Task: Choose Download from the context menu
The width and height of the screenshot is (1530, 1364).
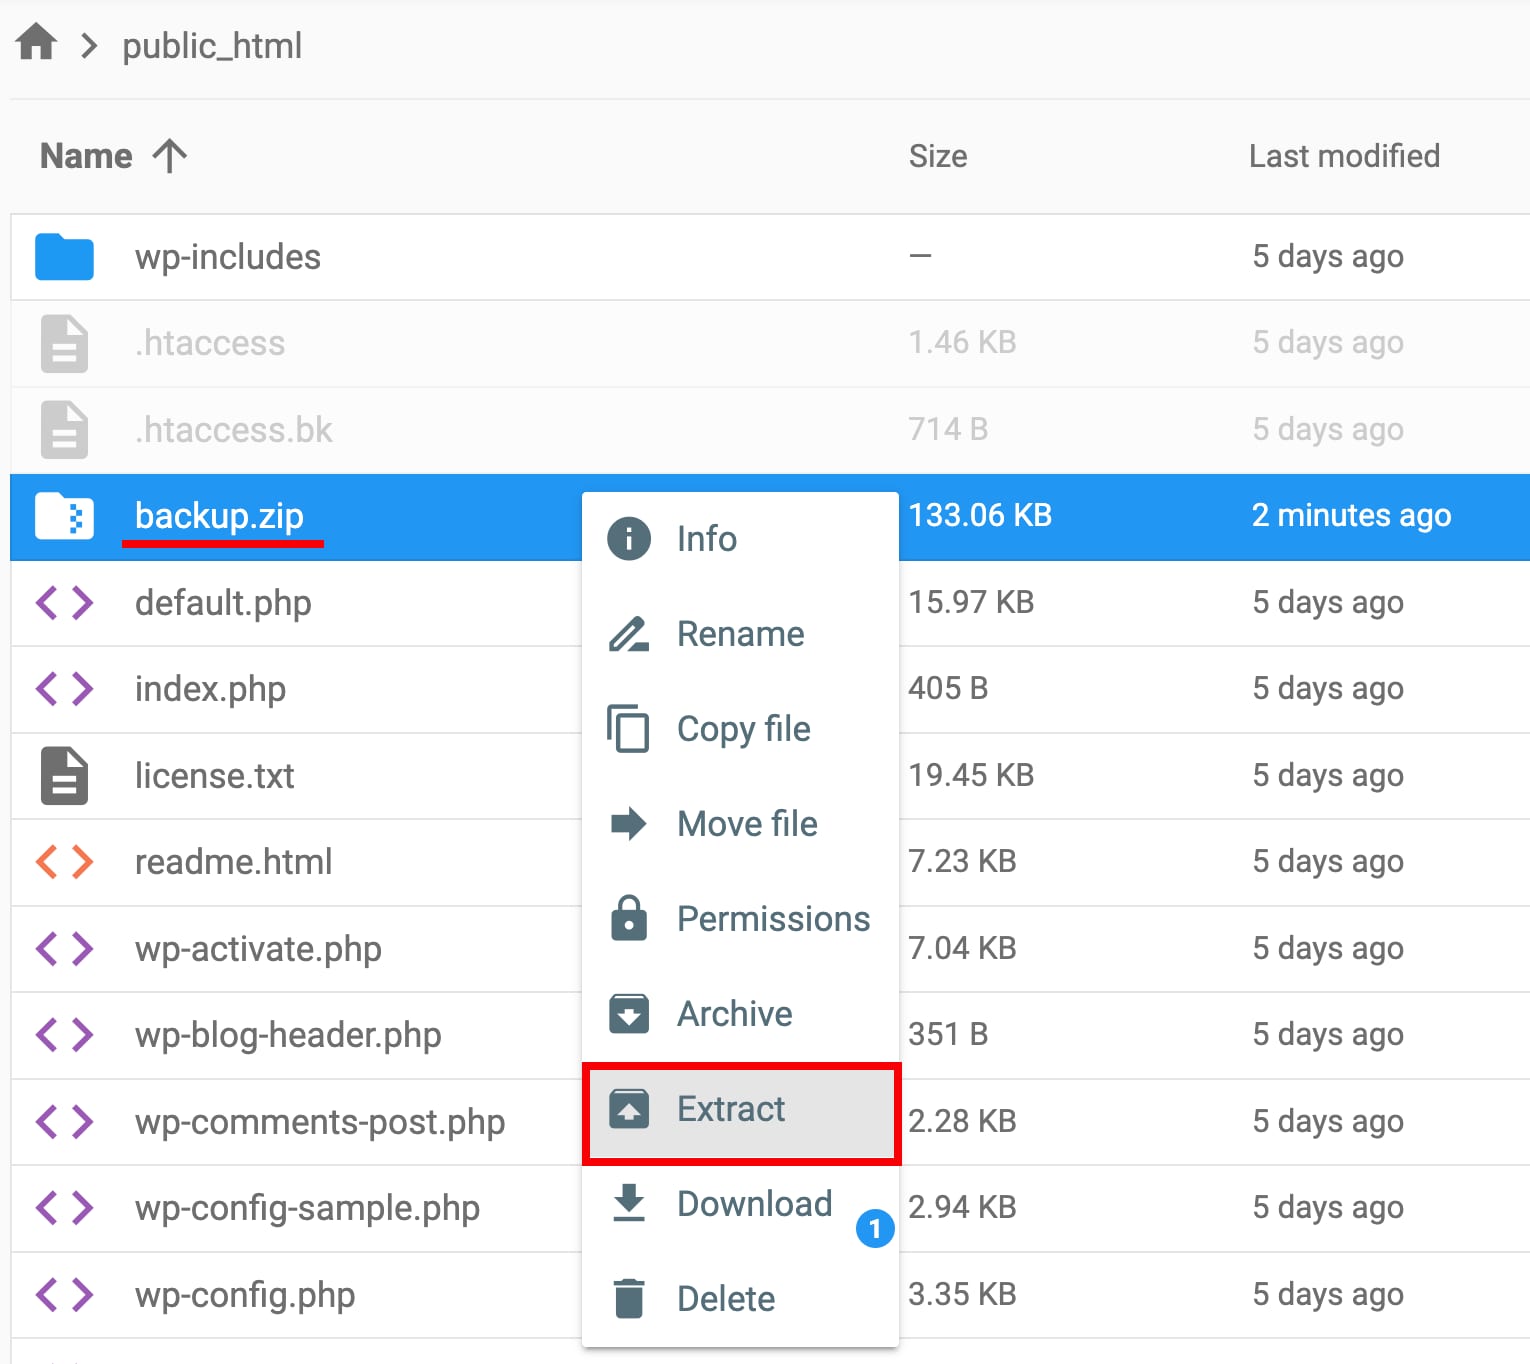Action: click(755, 1203)
